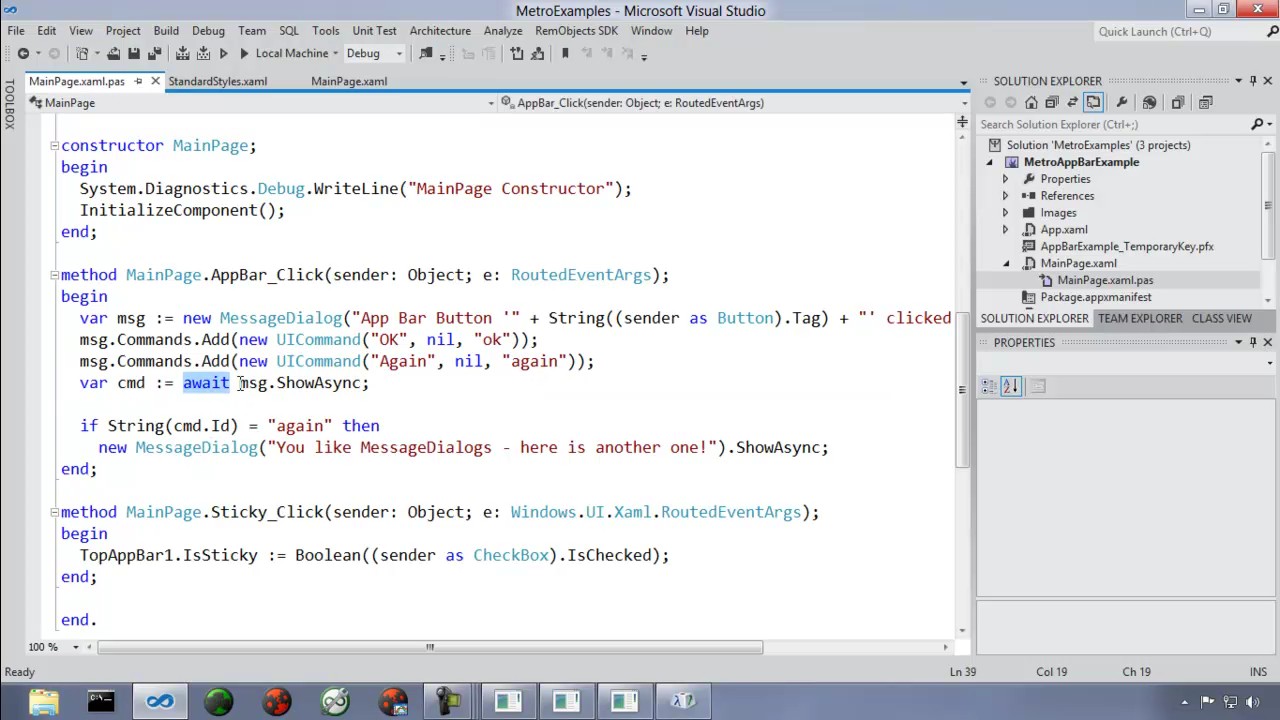Open the Architecture menu

(x=440, y=31)
